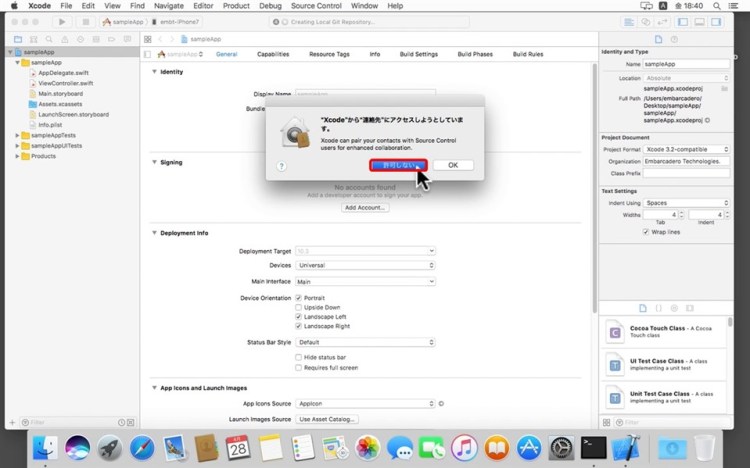Image resolution: width=750 pixels, height=468 pixels.
Task: Launch Siri from the Dock
Action: (77, 448)
